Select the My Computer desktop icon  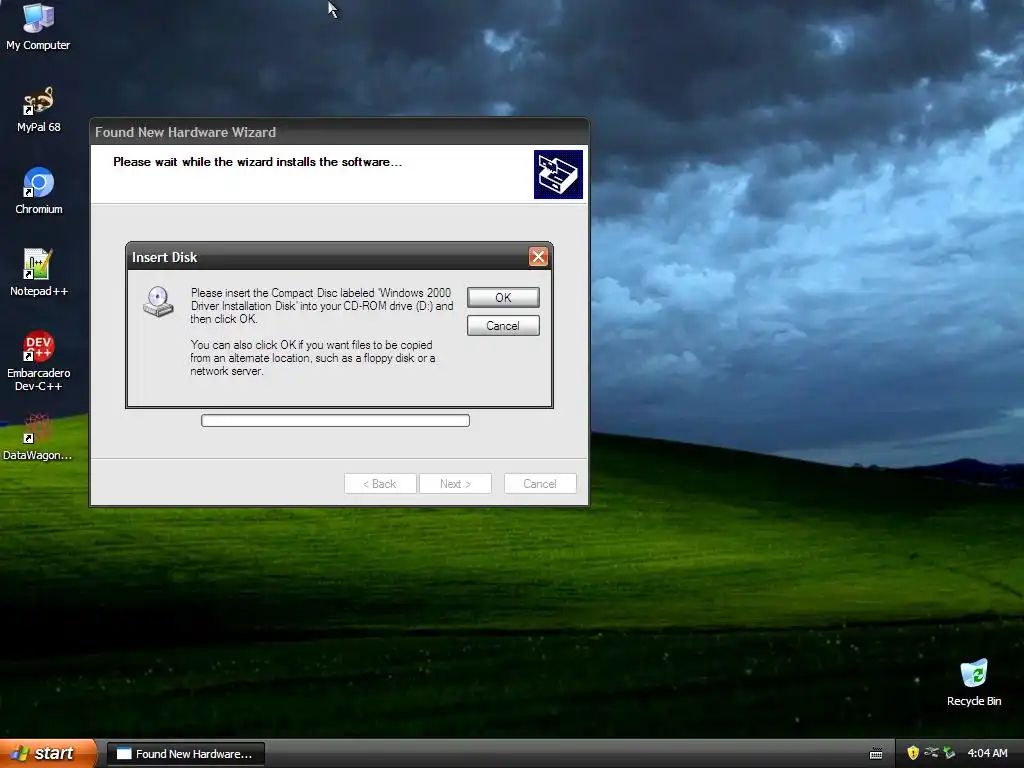(x=38, y=26)
